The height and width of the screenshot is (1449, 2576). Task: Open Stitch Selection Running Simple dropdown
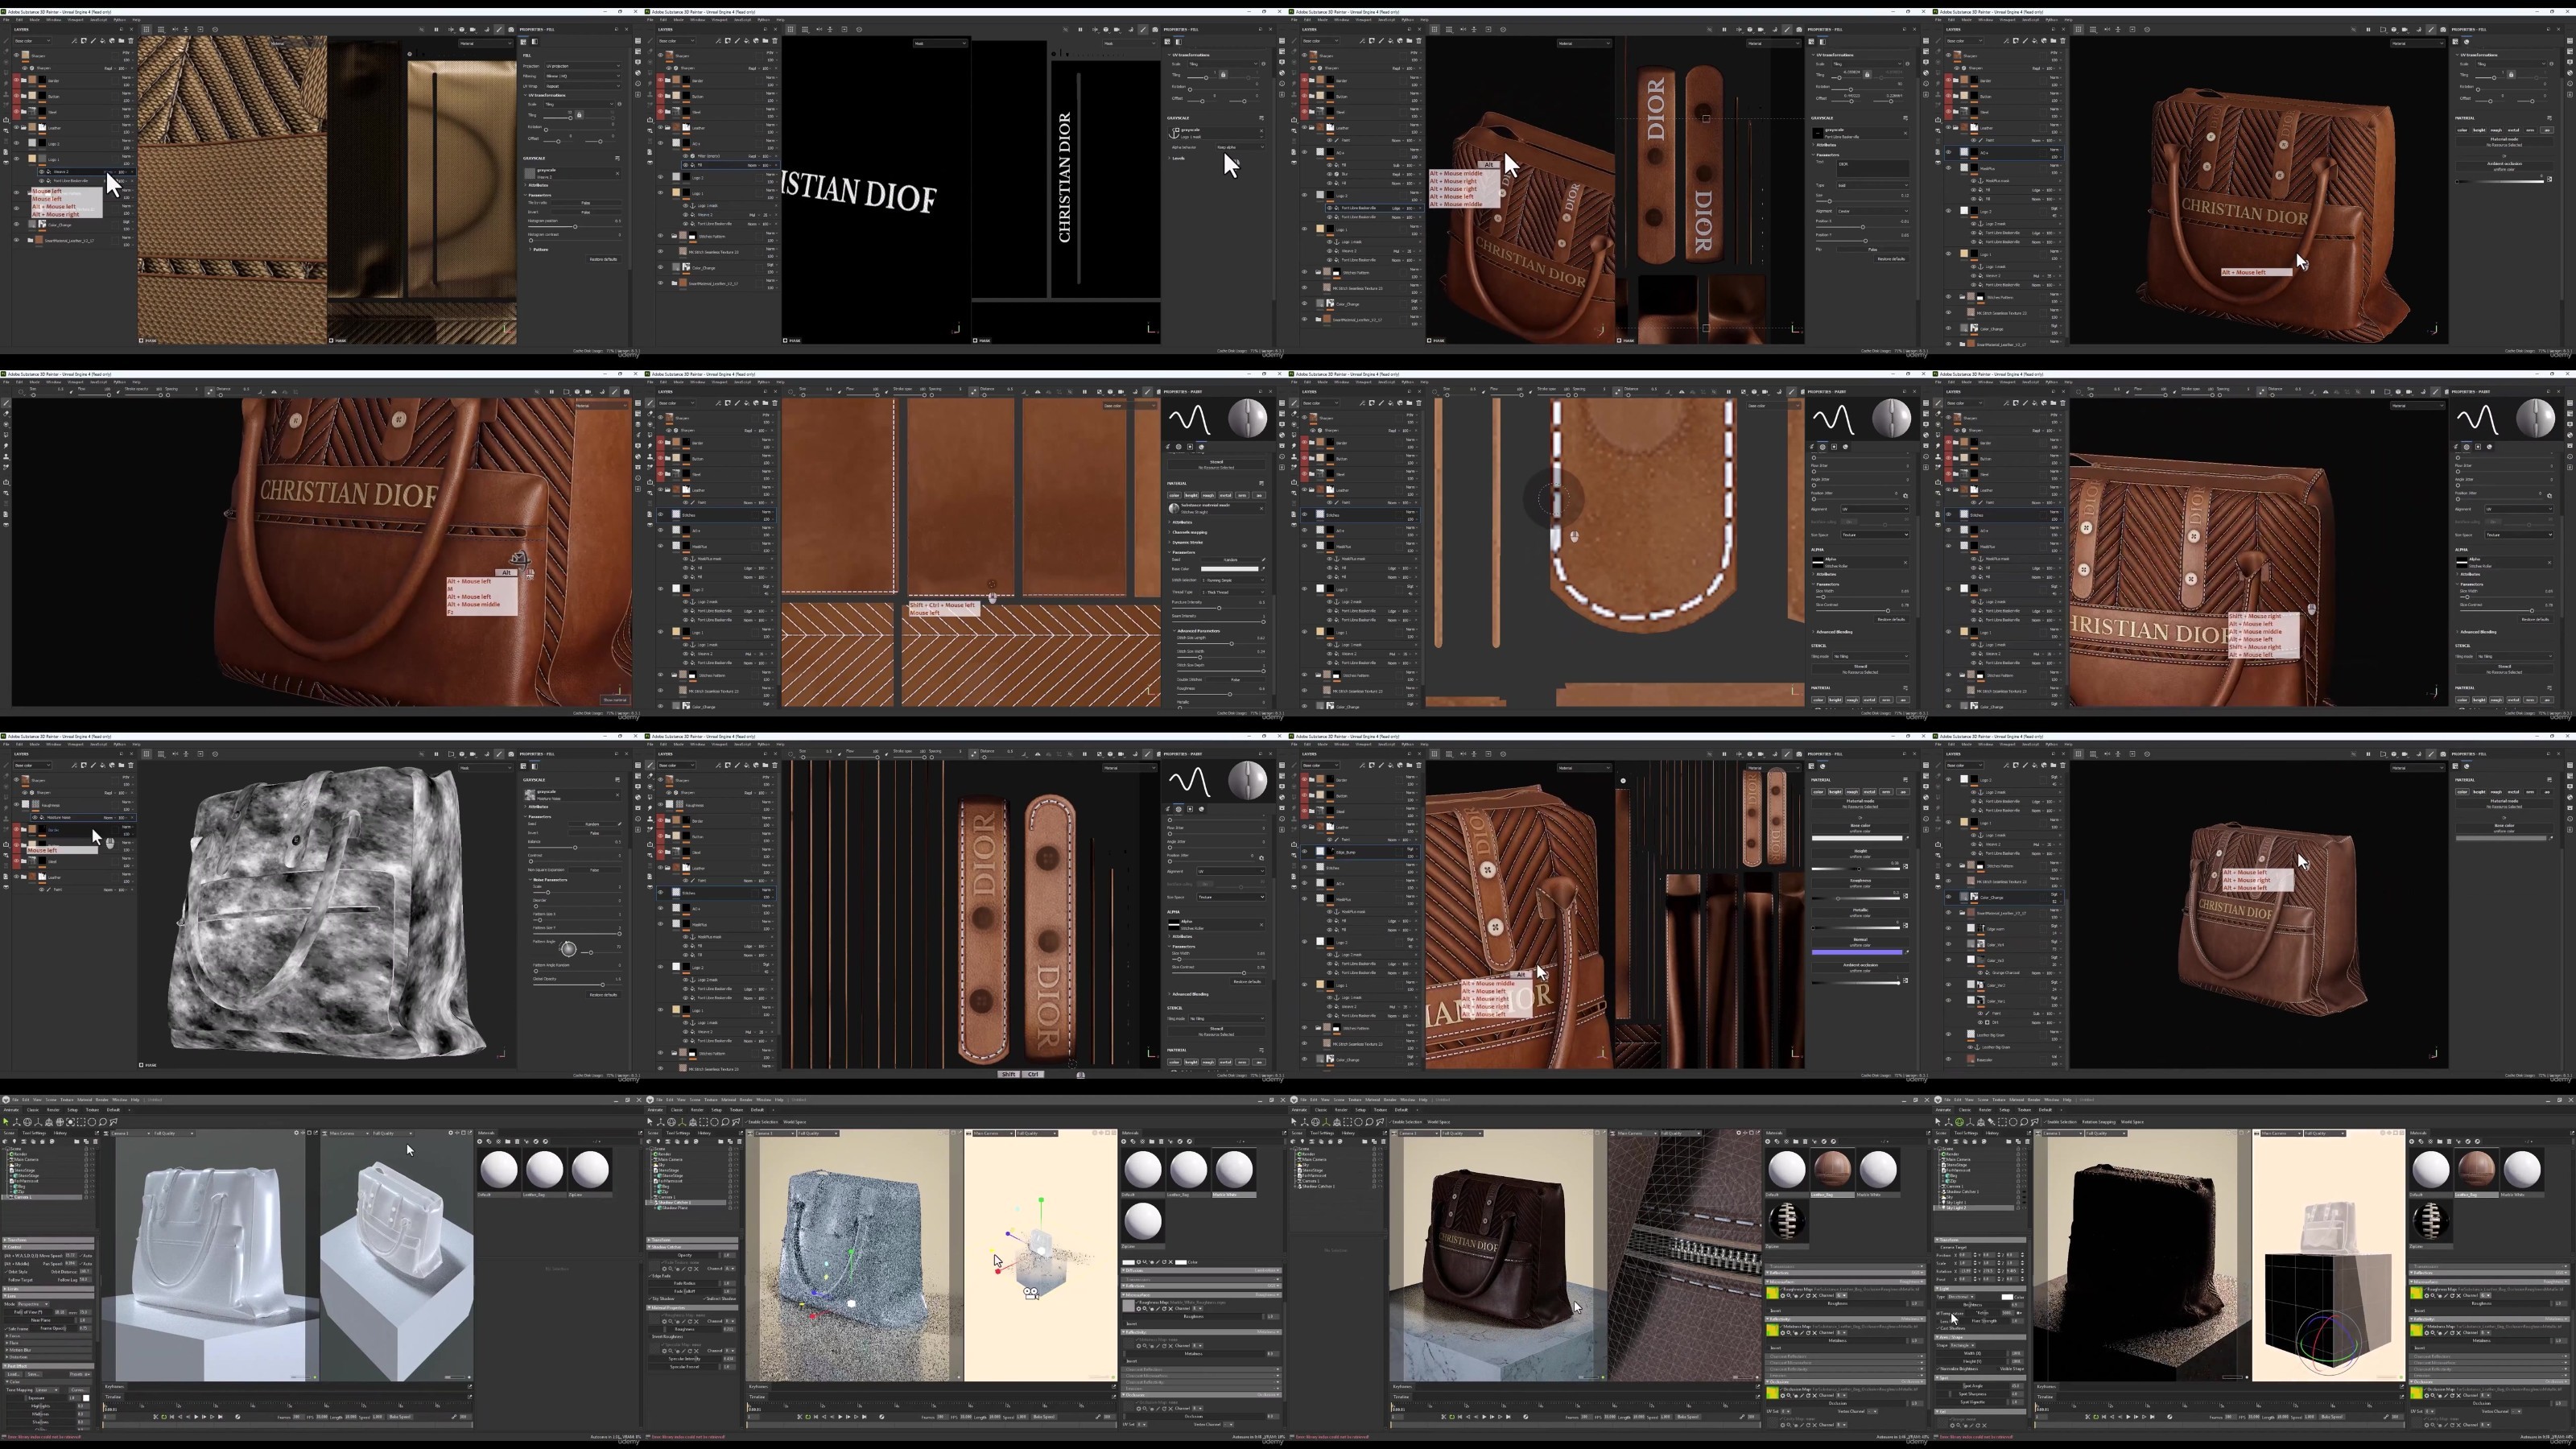point(1234,581)
